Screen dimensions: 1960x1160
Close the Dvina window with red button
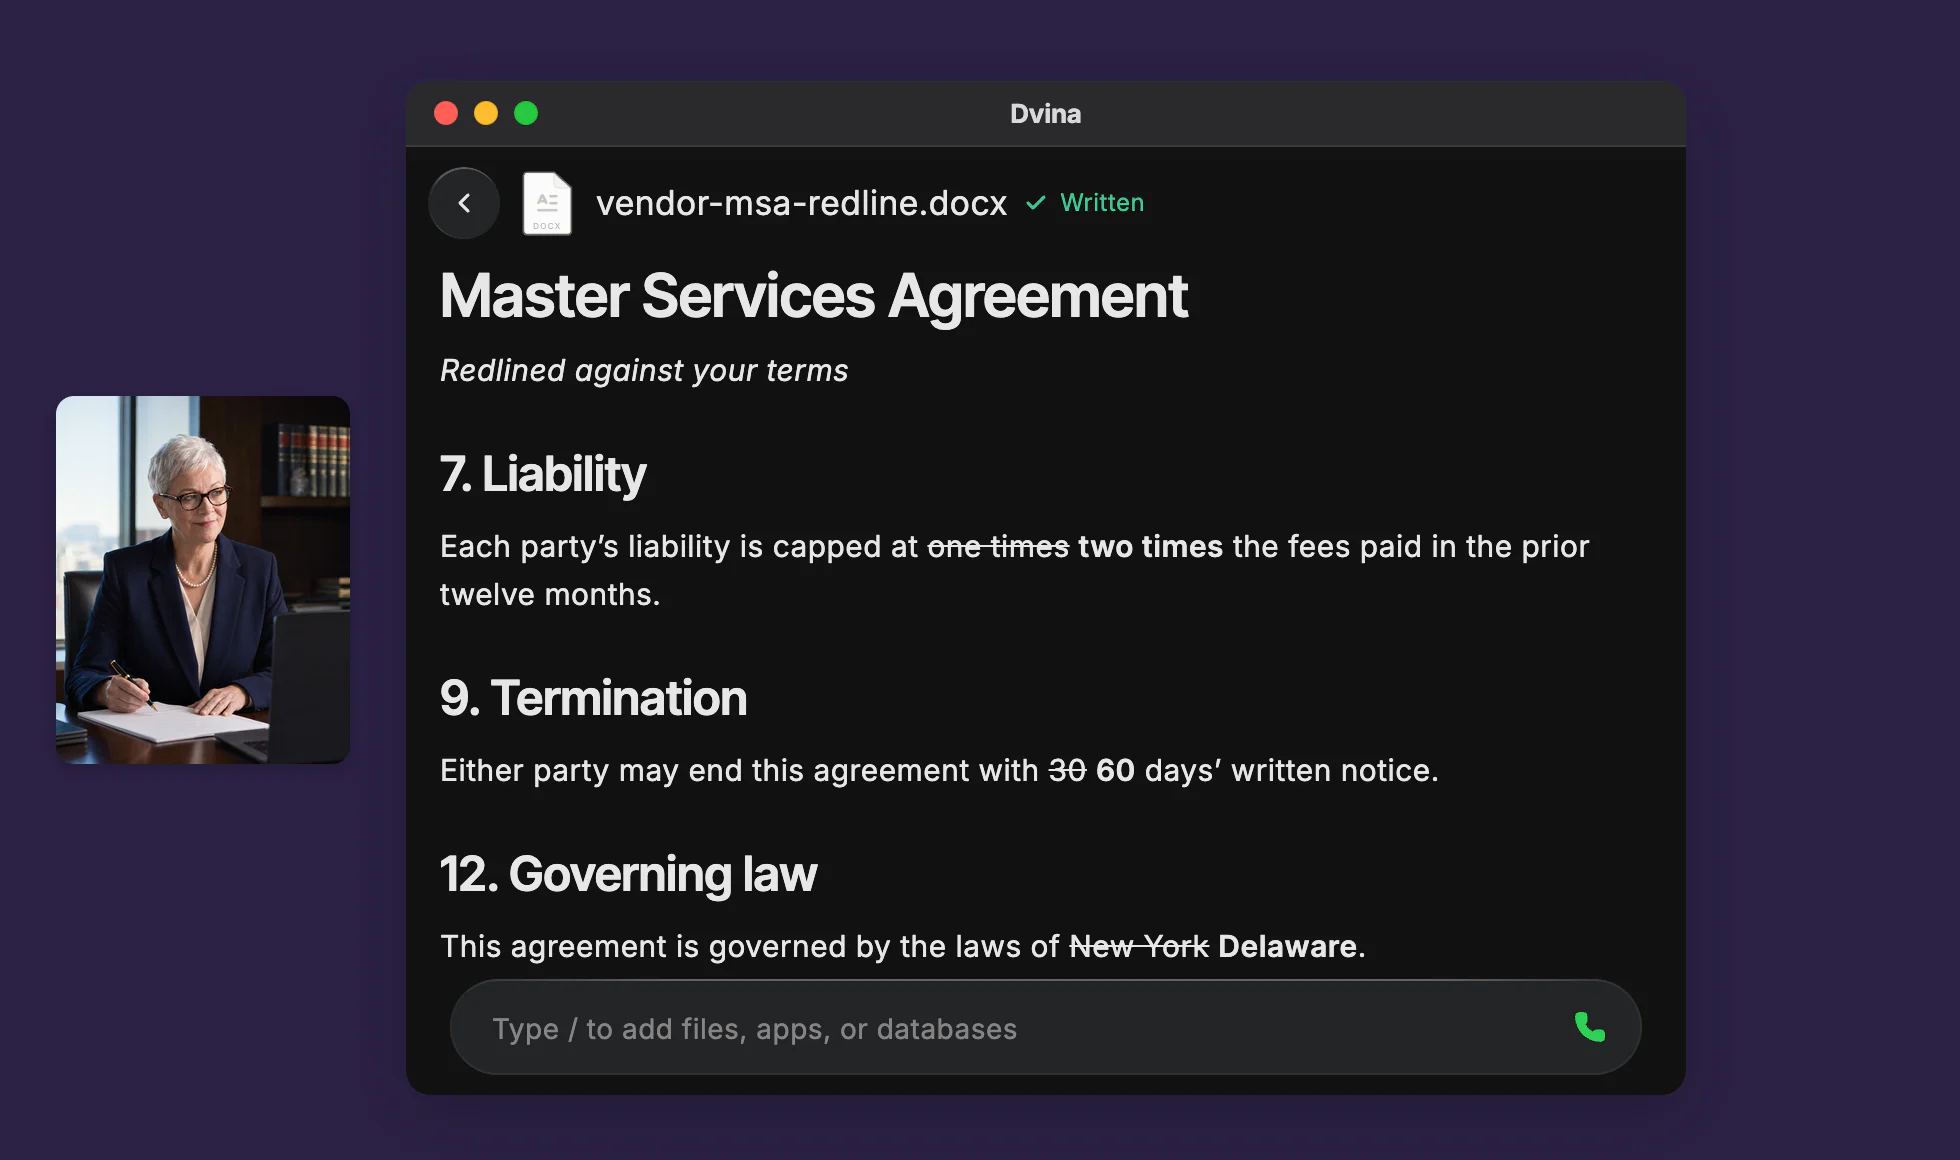click(446, 113)
